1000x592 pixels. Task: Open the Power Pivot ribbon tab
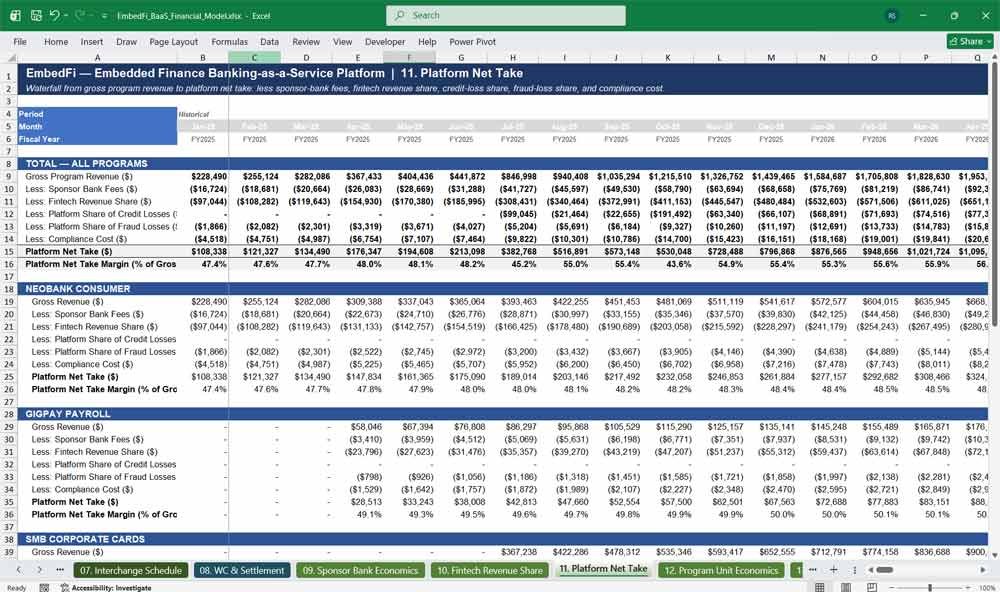473,41
